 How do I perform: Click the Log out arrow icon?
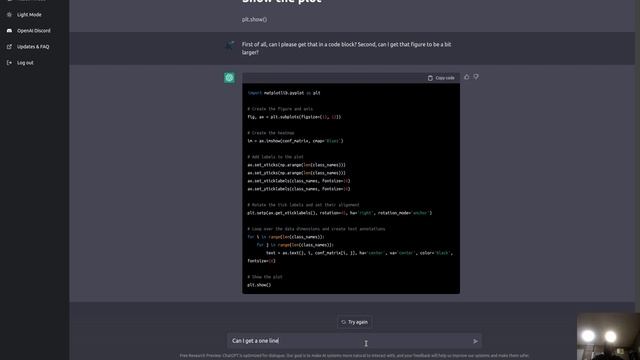(x=9, y=63)
